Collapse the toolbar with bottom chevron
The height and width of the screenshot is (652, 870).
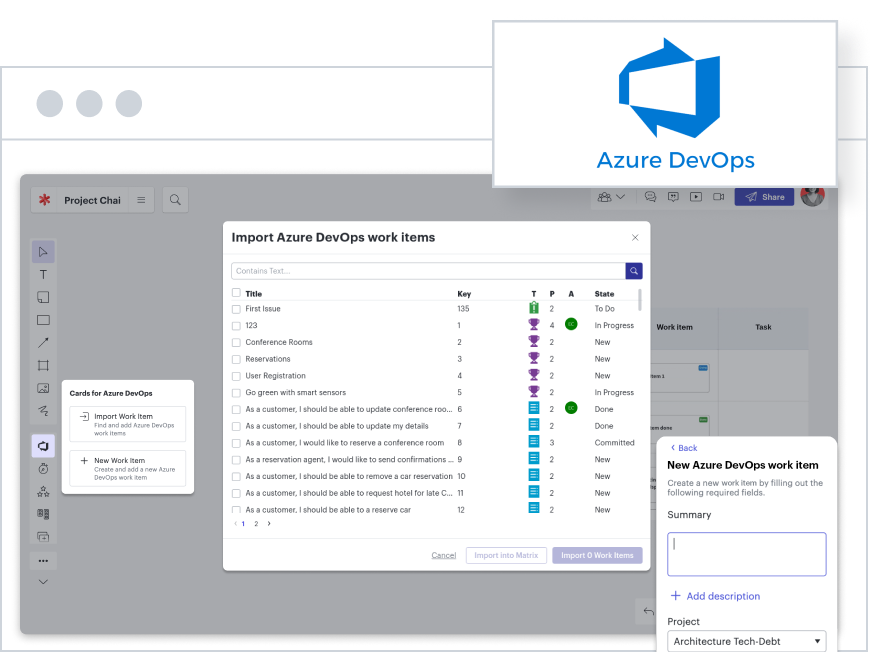click(43, 582)
